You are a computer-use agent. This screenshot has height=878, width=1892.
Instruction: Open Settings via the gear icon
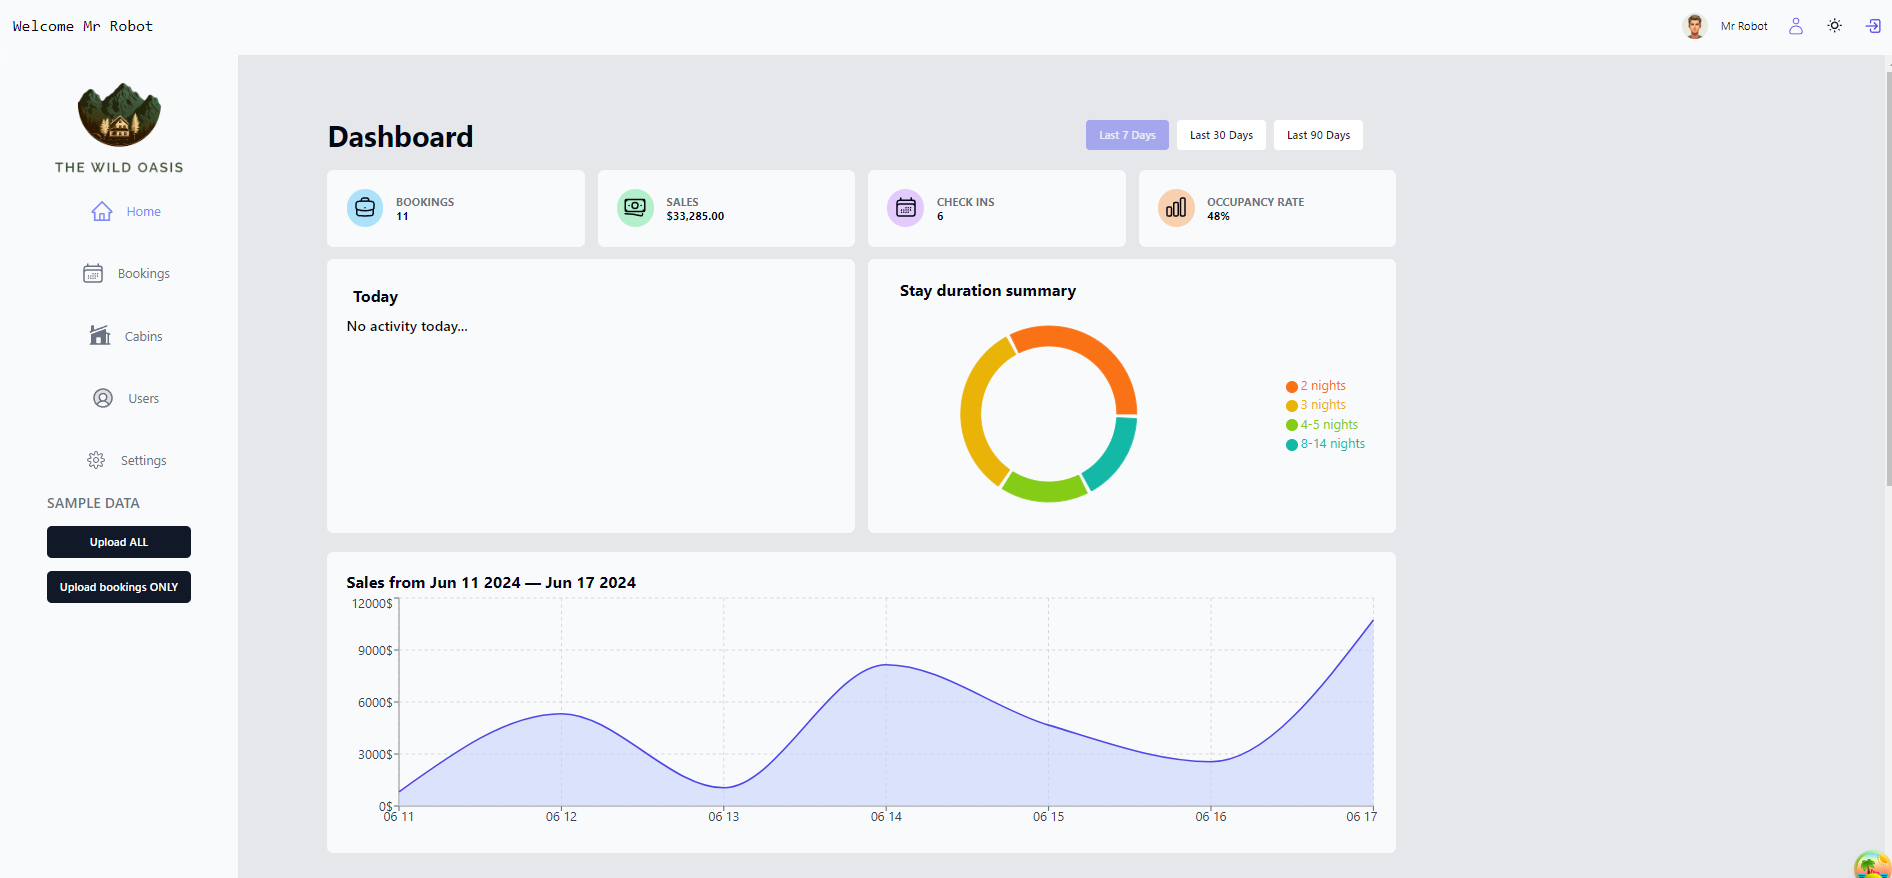96,460
